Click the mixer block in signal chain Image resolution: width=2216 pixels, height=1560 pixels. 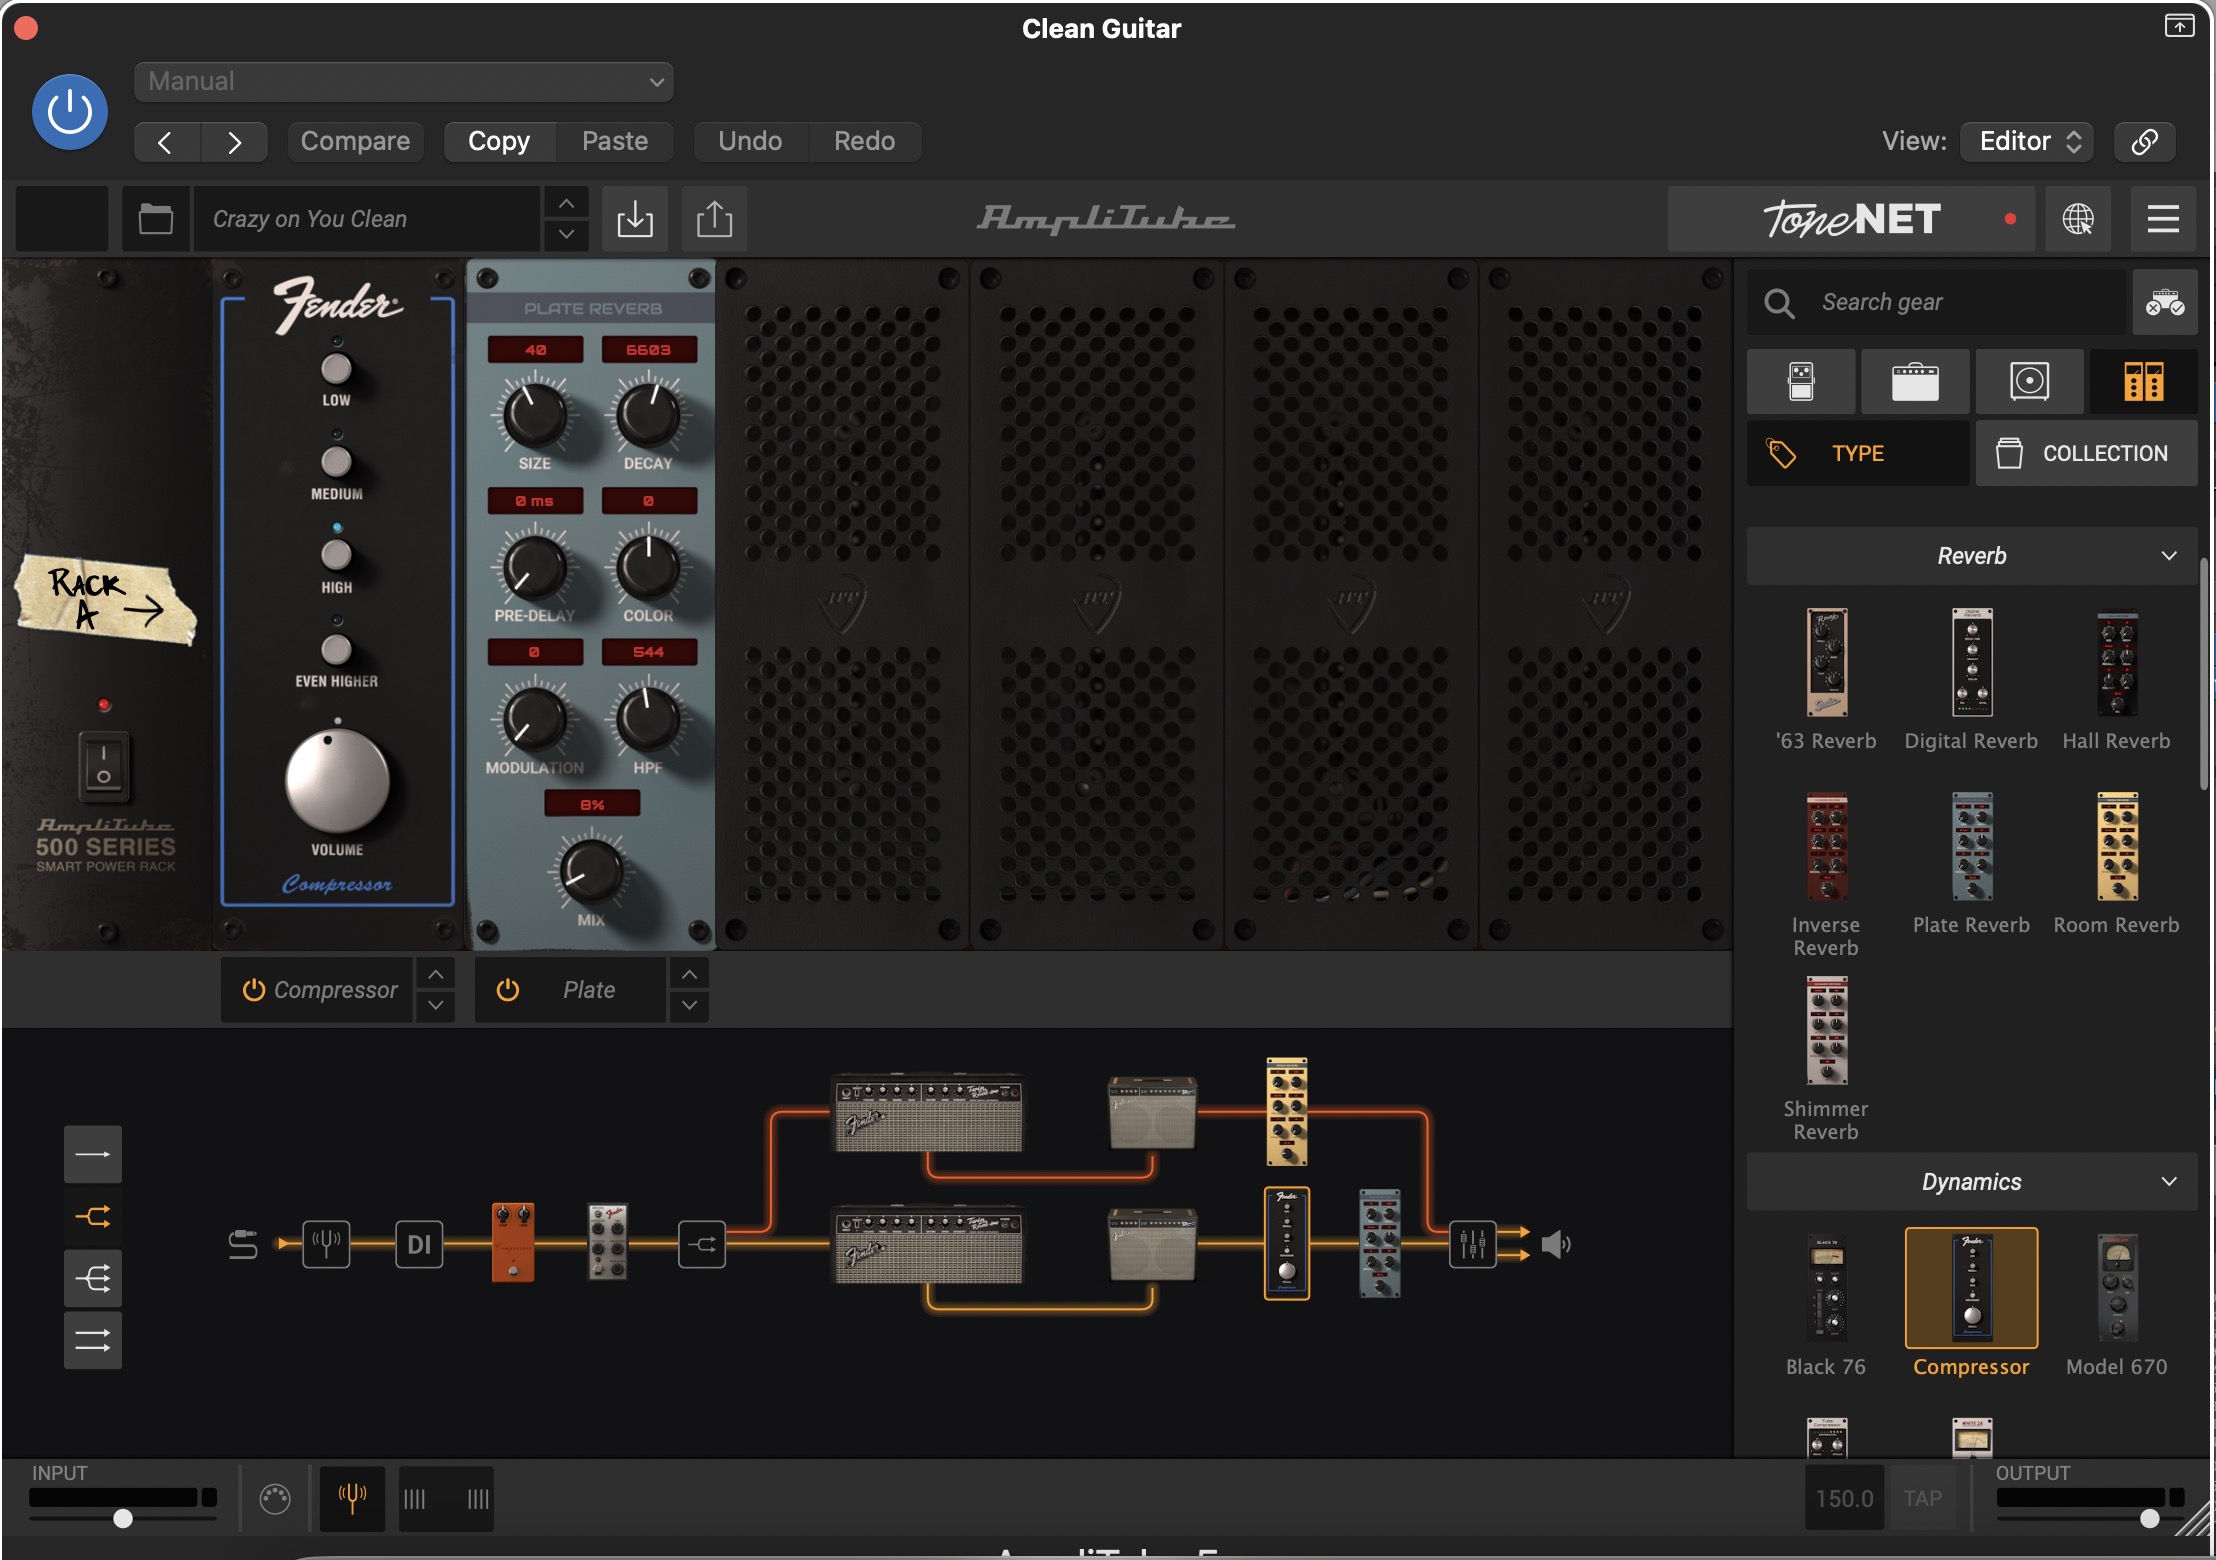click(1473, 1244)
